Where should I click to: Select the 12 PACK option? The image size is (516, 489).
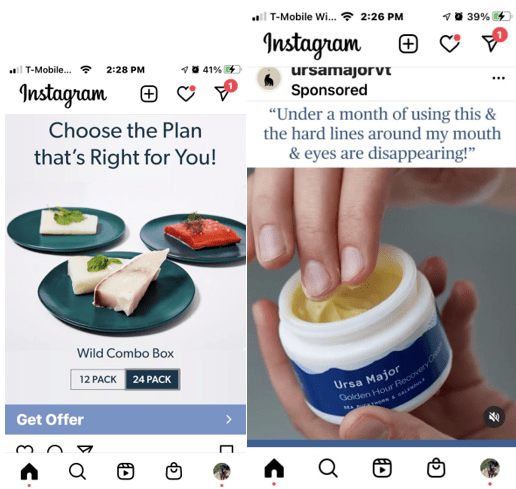pyautogui.click(x=98, y=379)
